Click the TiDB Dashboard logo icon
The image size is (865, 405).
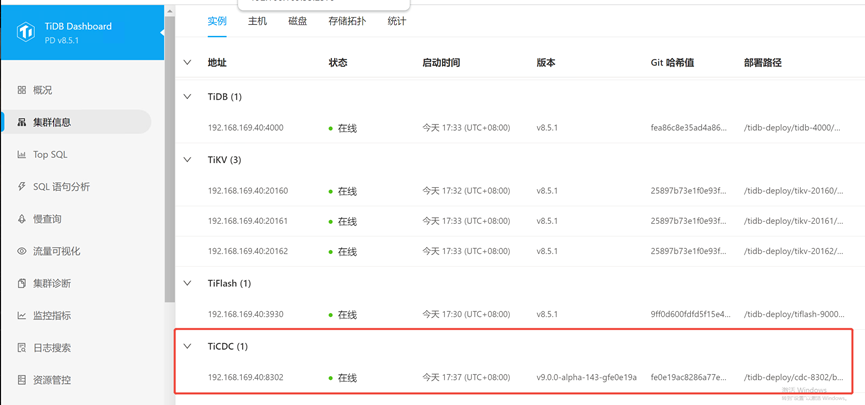click(26, 33)
